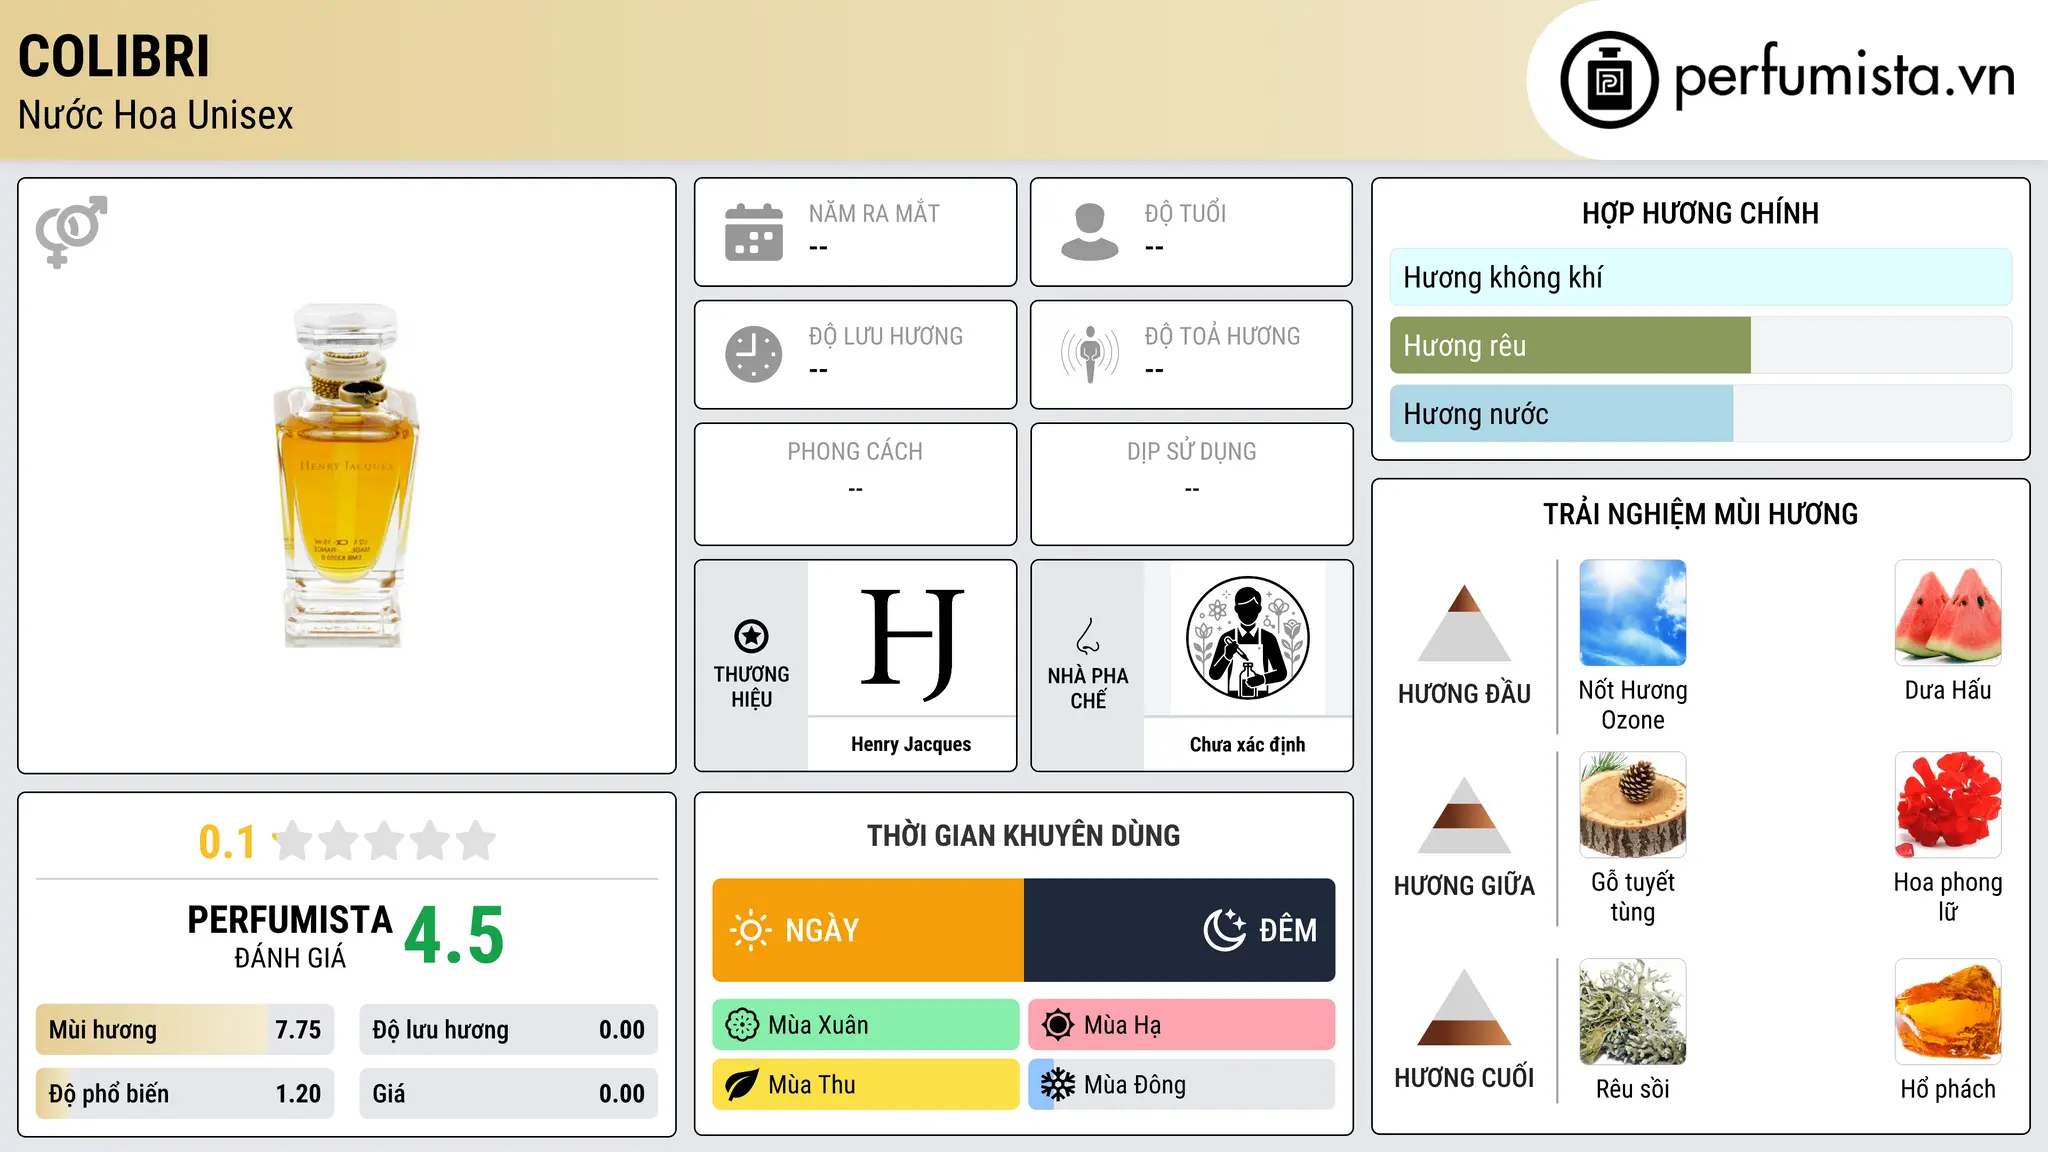Click the nose icon above Nhà pha chế

pos(1088,636)
